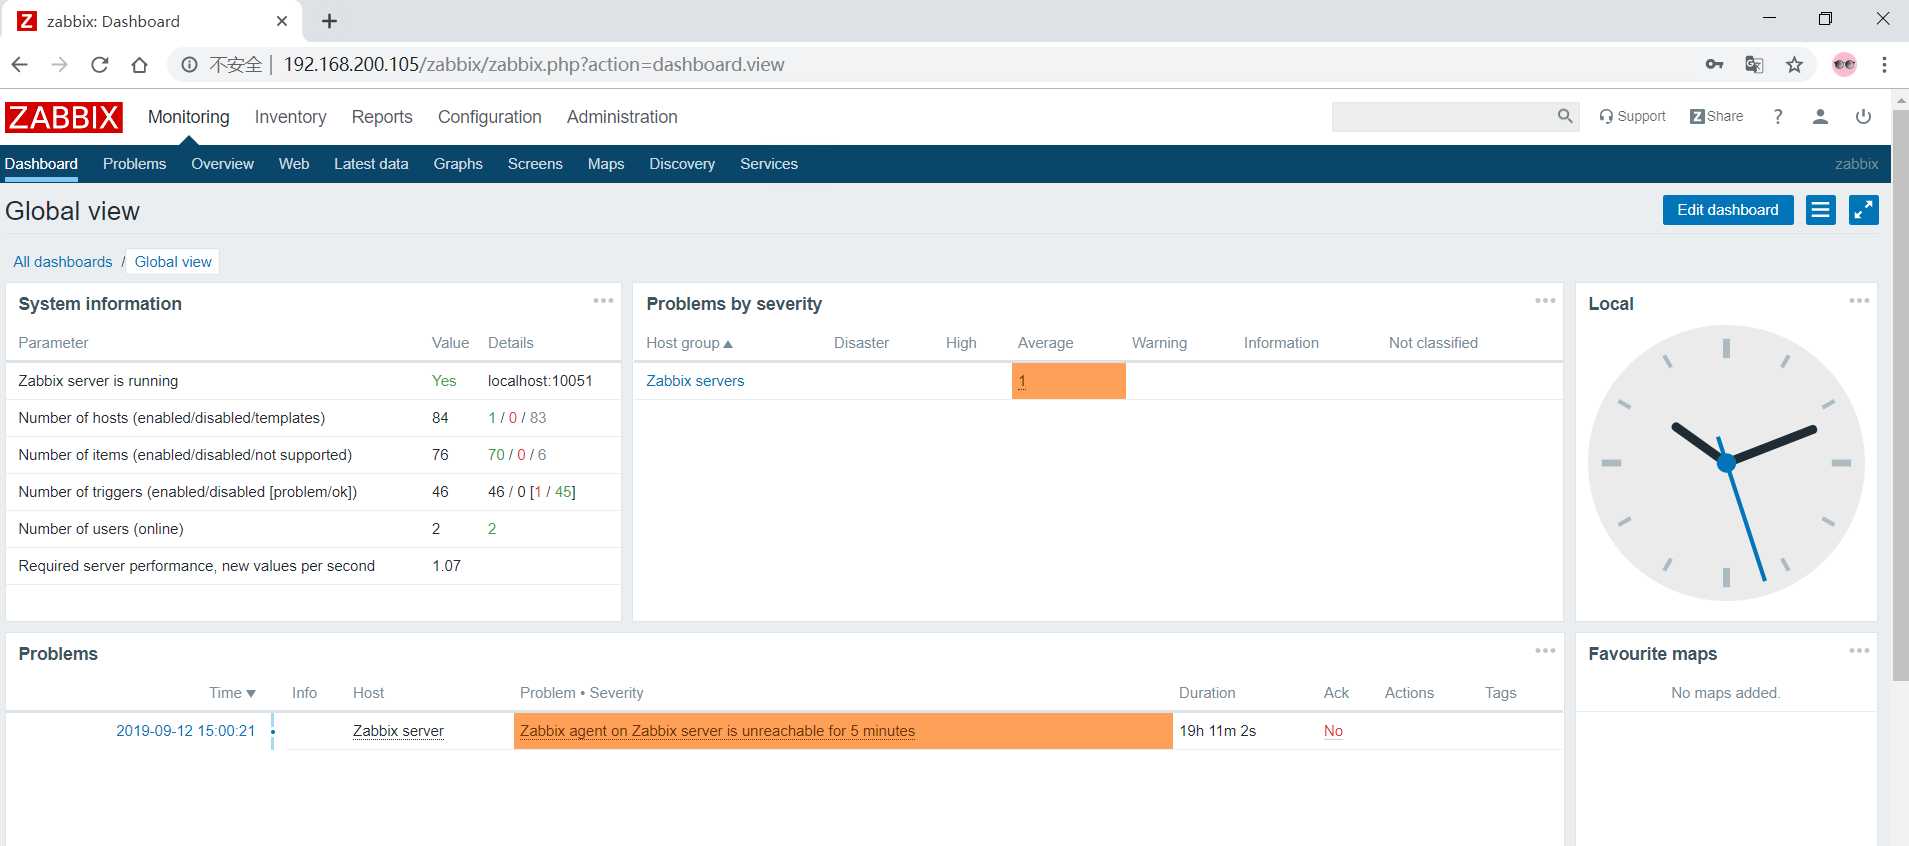Switch to Latest data submenu tab
This screenshot has width=1909, height=846.
pyautogui.click(x=371, y=164)
